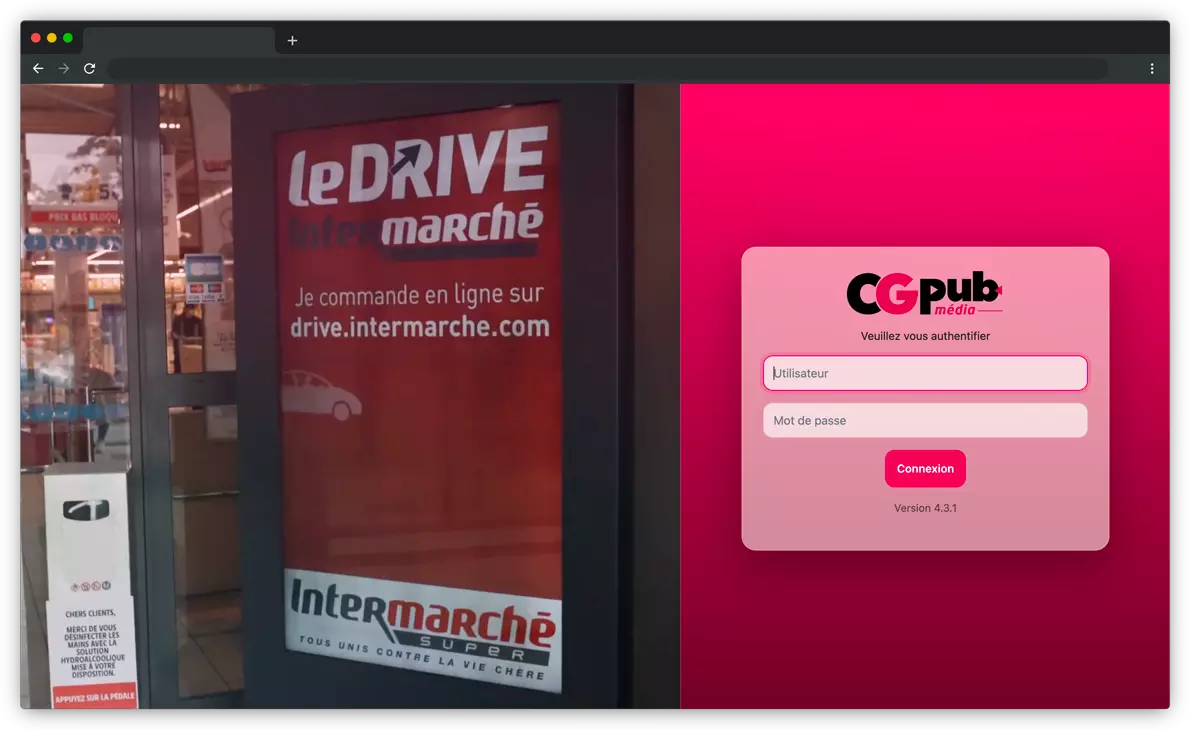Click the CGpub média logo
Image resolution: width=1190 pixels, height=729 pixels.
tap(924, 293)
